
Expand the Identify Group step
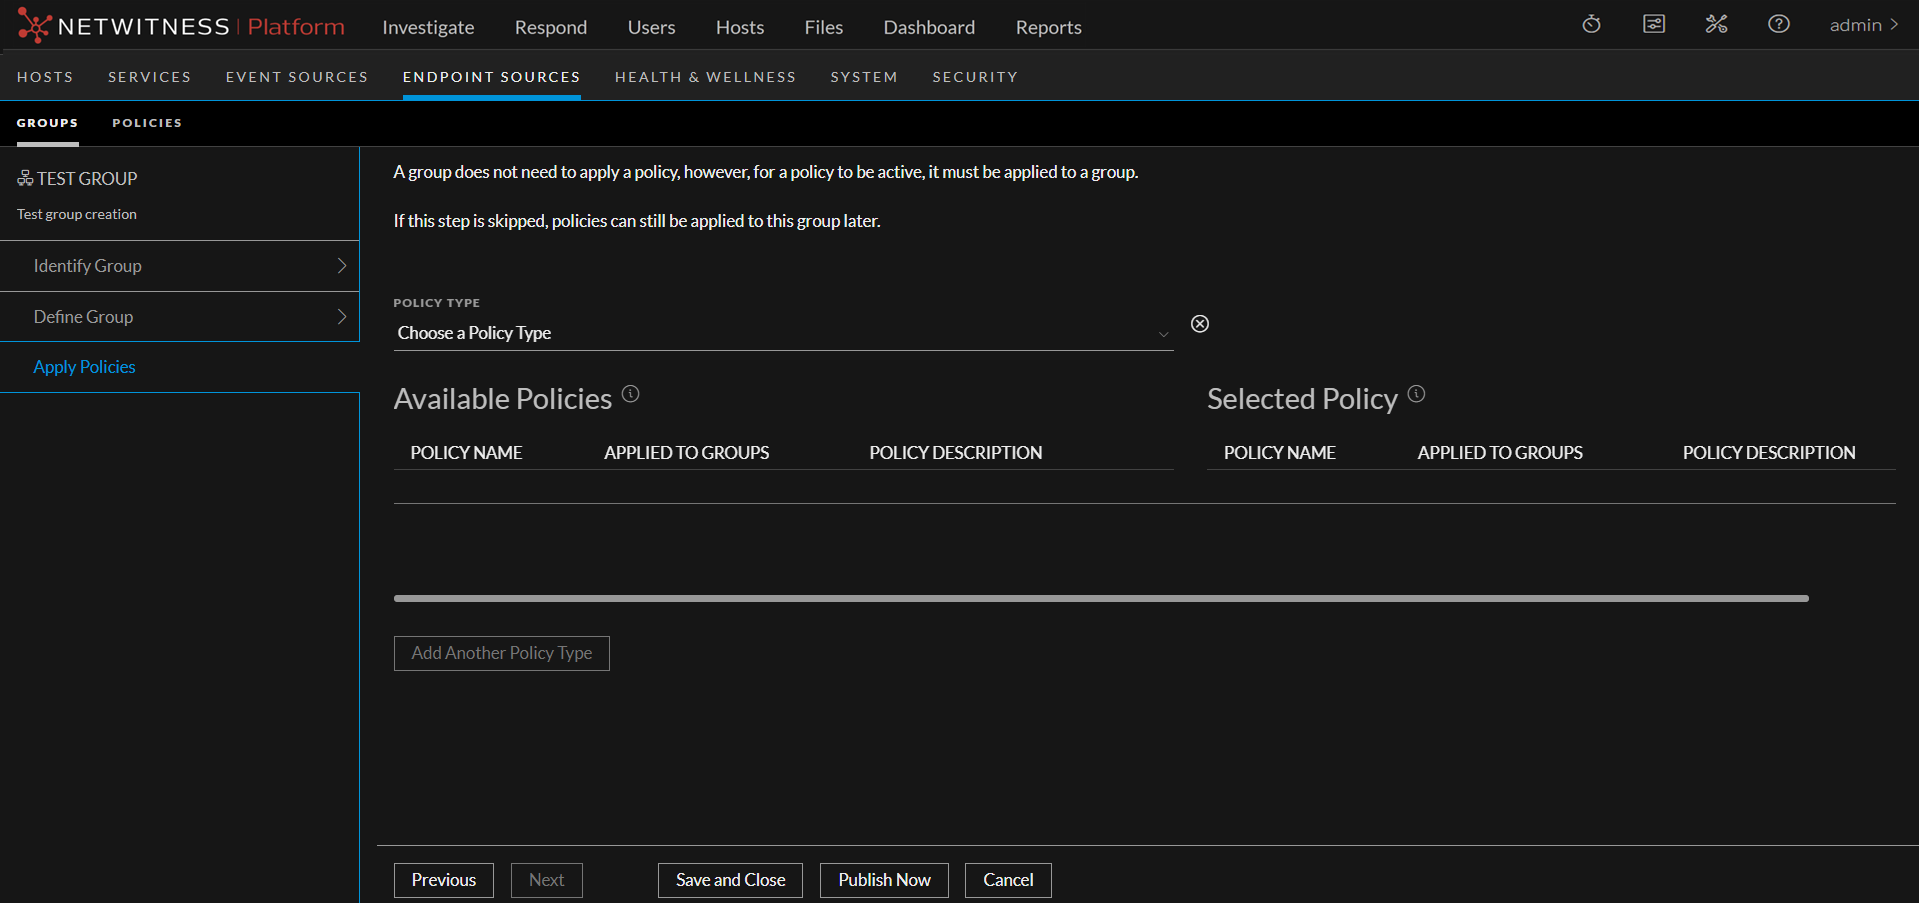point(180,266)
